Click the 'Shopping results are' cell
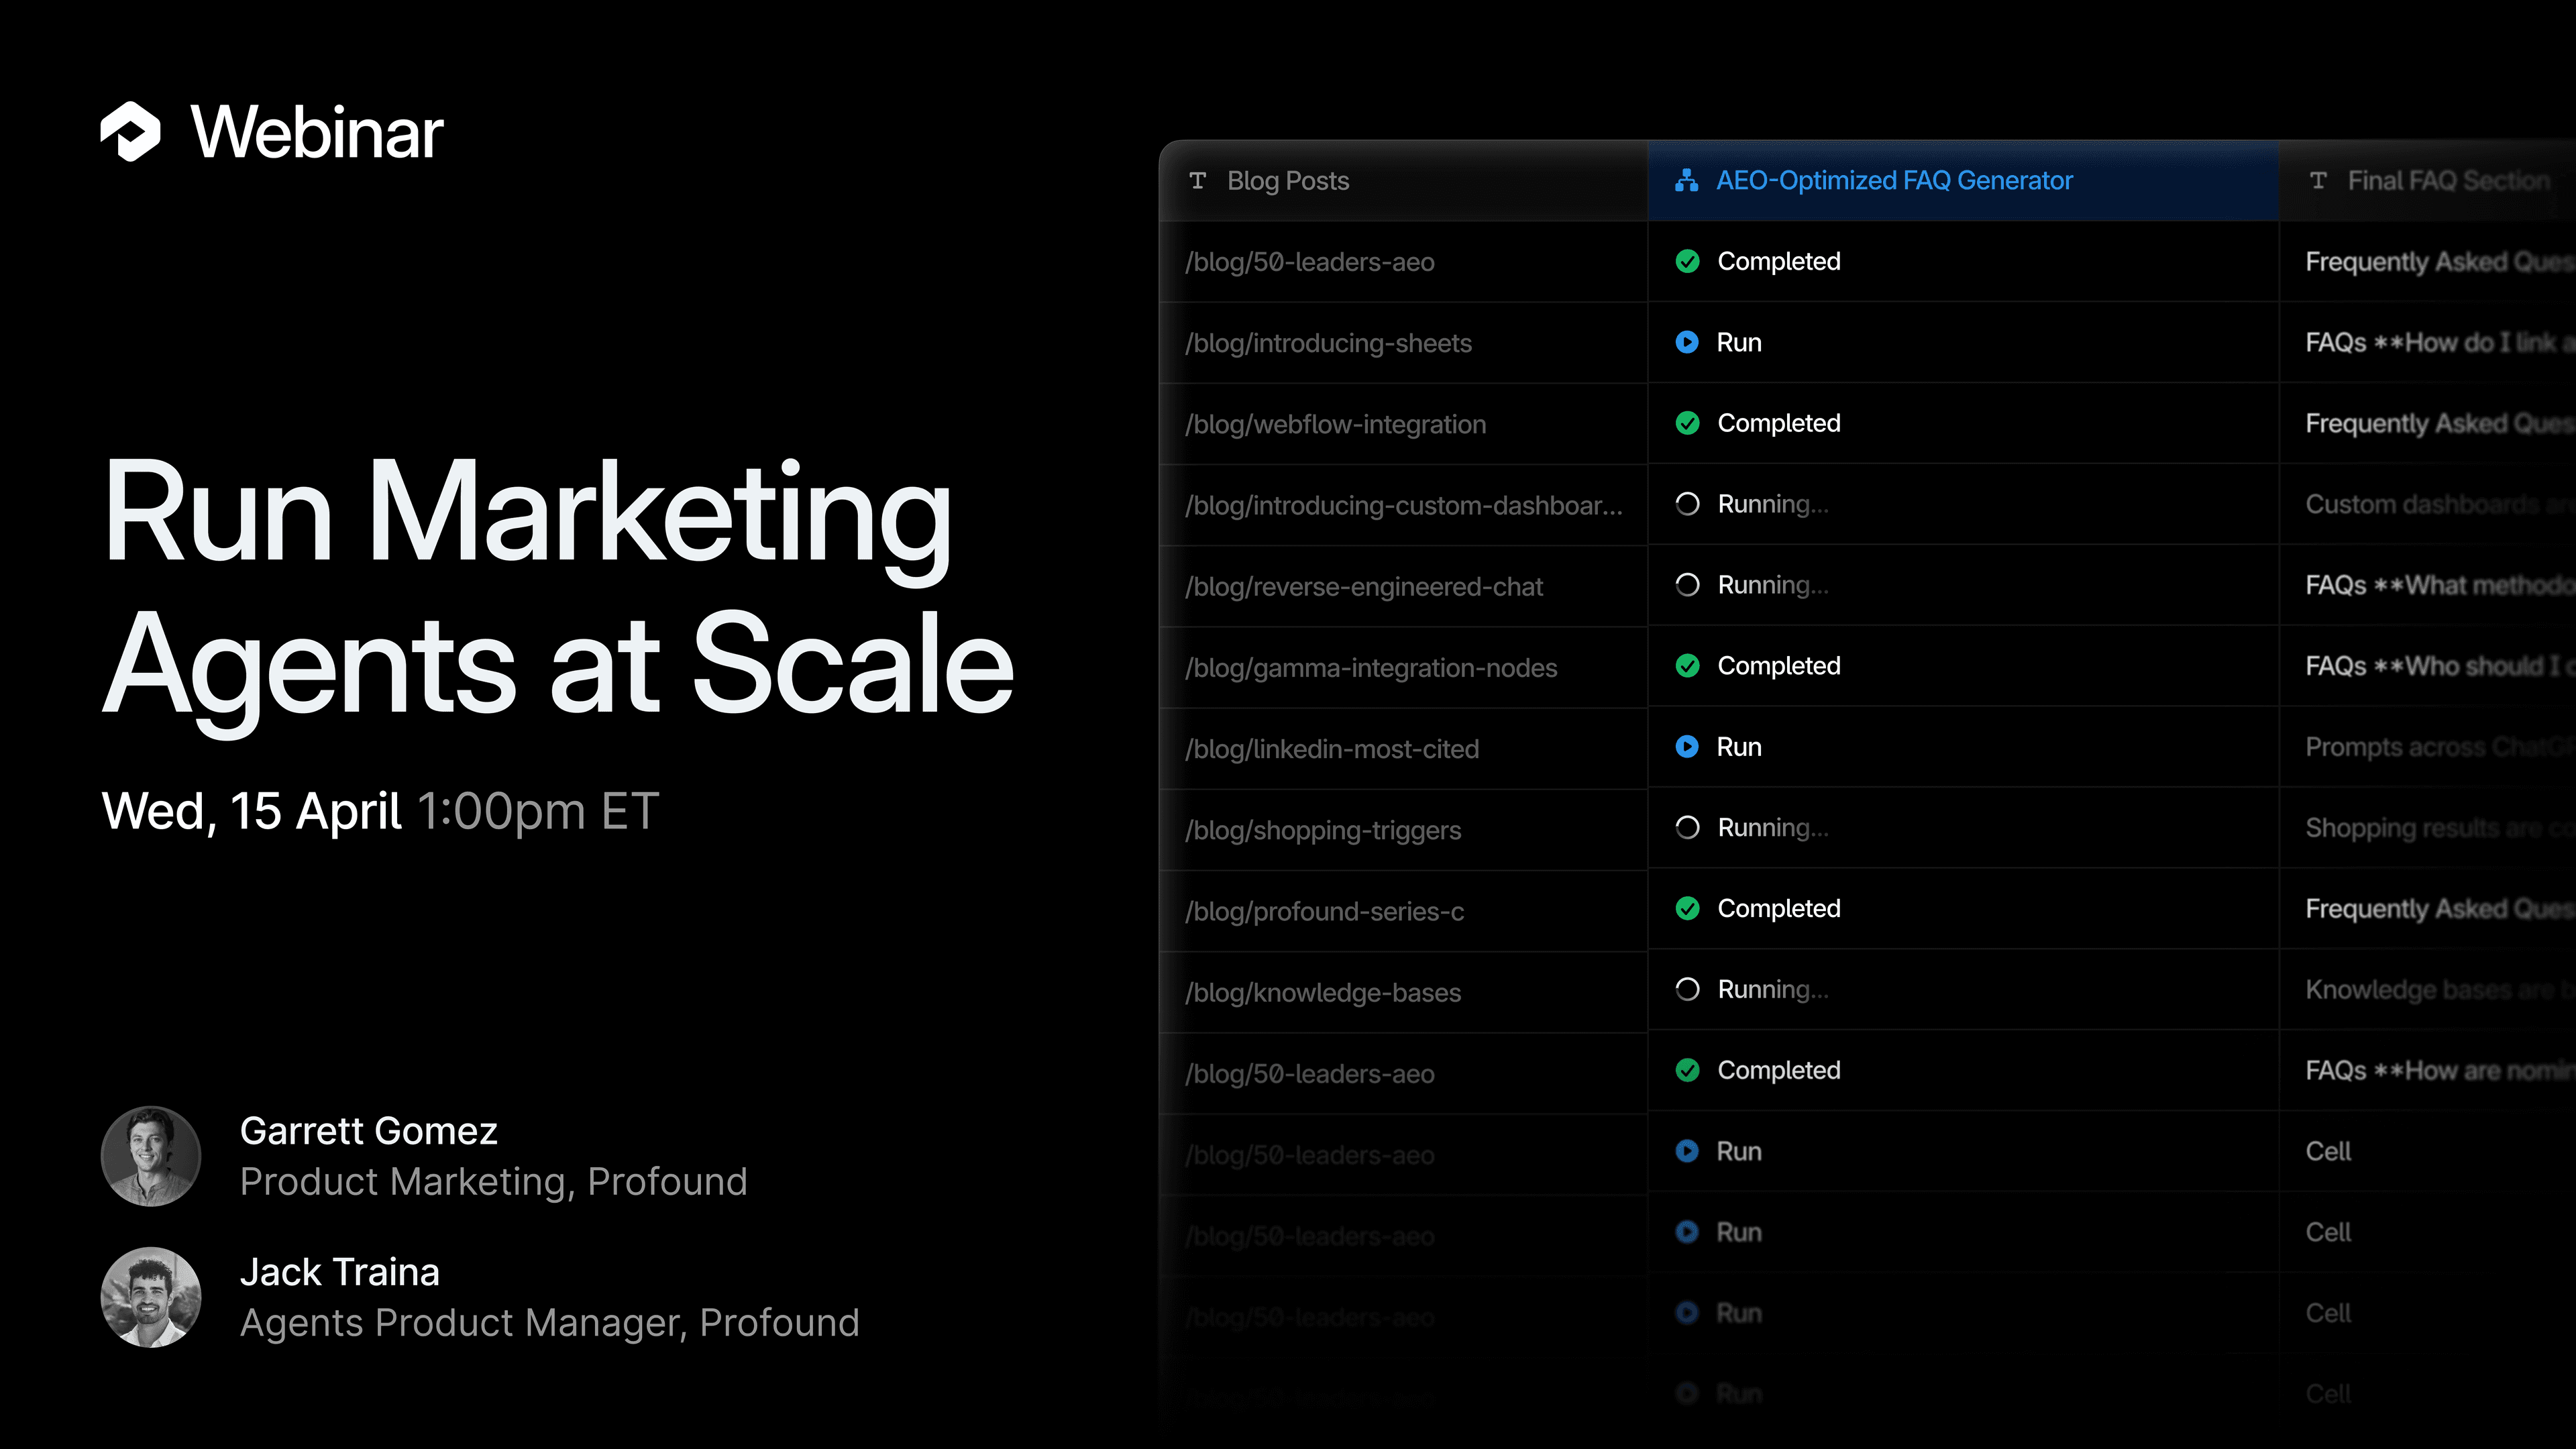Image resolution: width=2576 pixels, height=1449 pixels. [x=2428, y=828]
